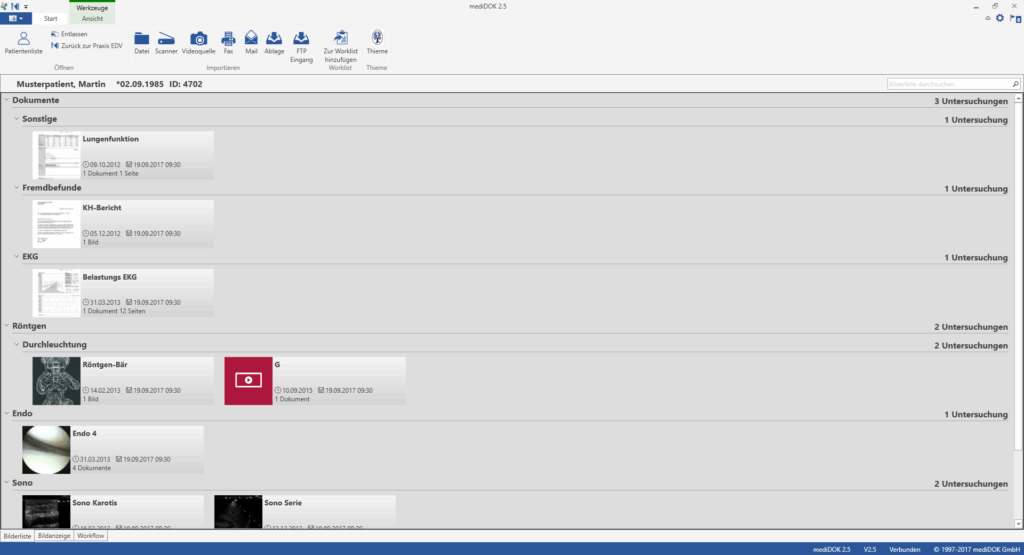The height and width of the screenshot is (555, 1024).
Task: Click the Entlassen button
Action: pos(73,34)
